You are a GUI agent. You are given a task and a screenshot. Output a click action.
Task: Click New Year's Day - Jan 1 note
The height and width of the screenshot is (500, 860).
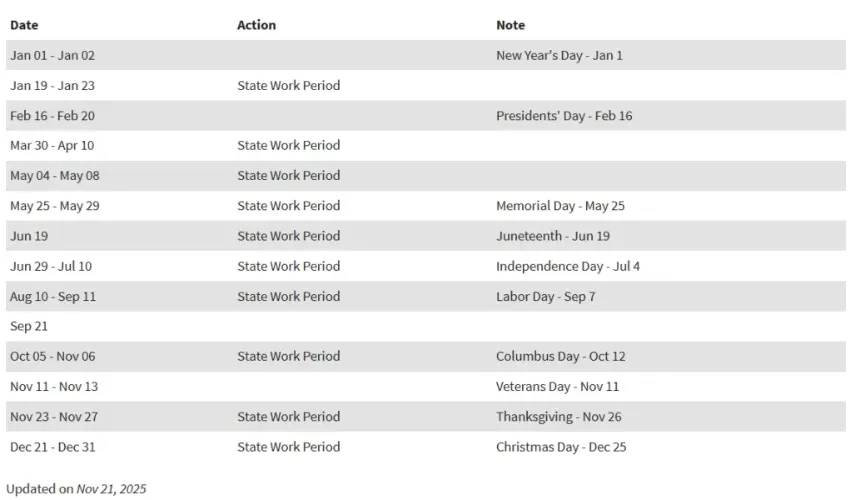(559, 55)
